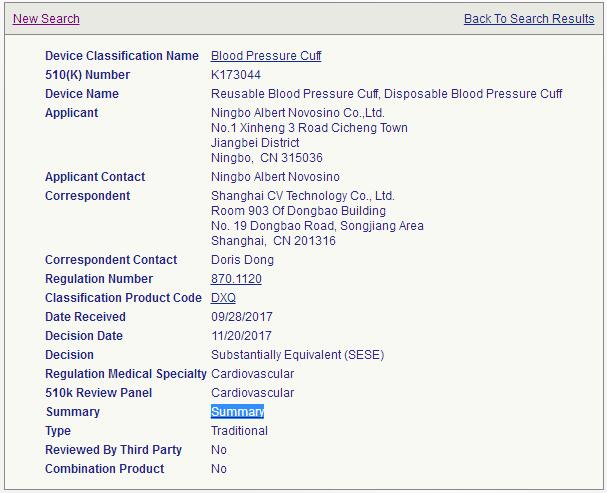Viewport: 607px width, 493px height.
Task: Go Back To Search Results
Action: tap(528, 19)
